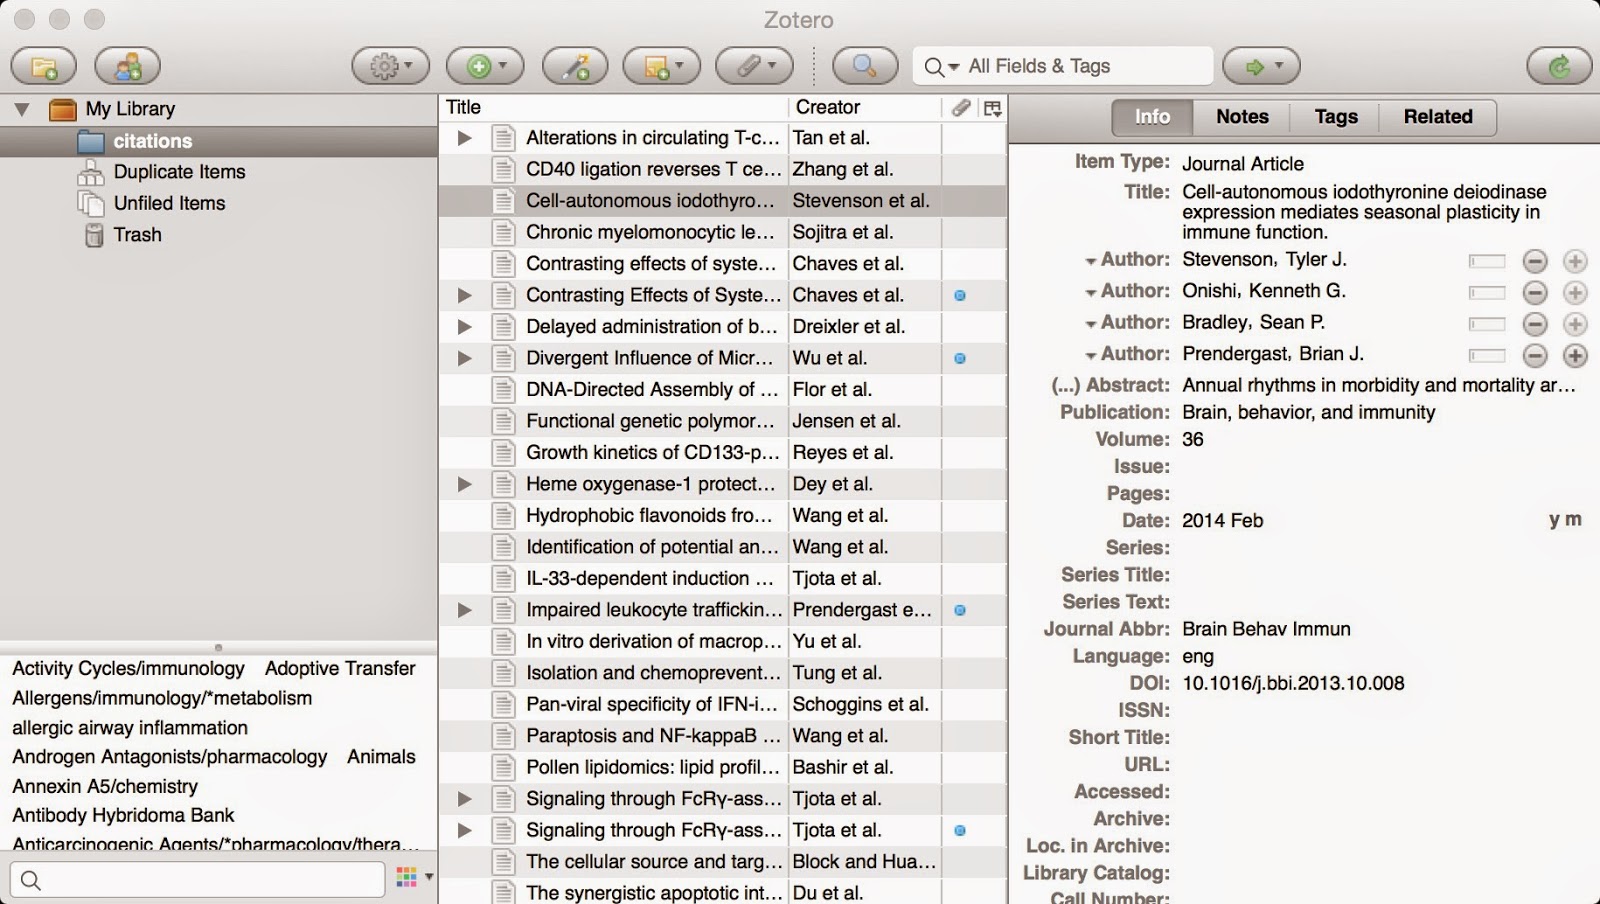The width and height of the screenshot is (1600, 904).
Task: Add an author after Prendergast with plus
Action: pos(1575,355)
